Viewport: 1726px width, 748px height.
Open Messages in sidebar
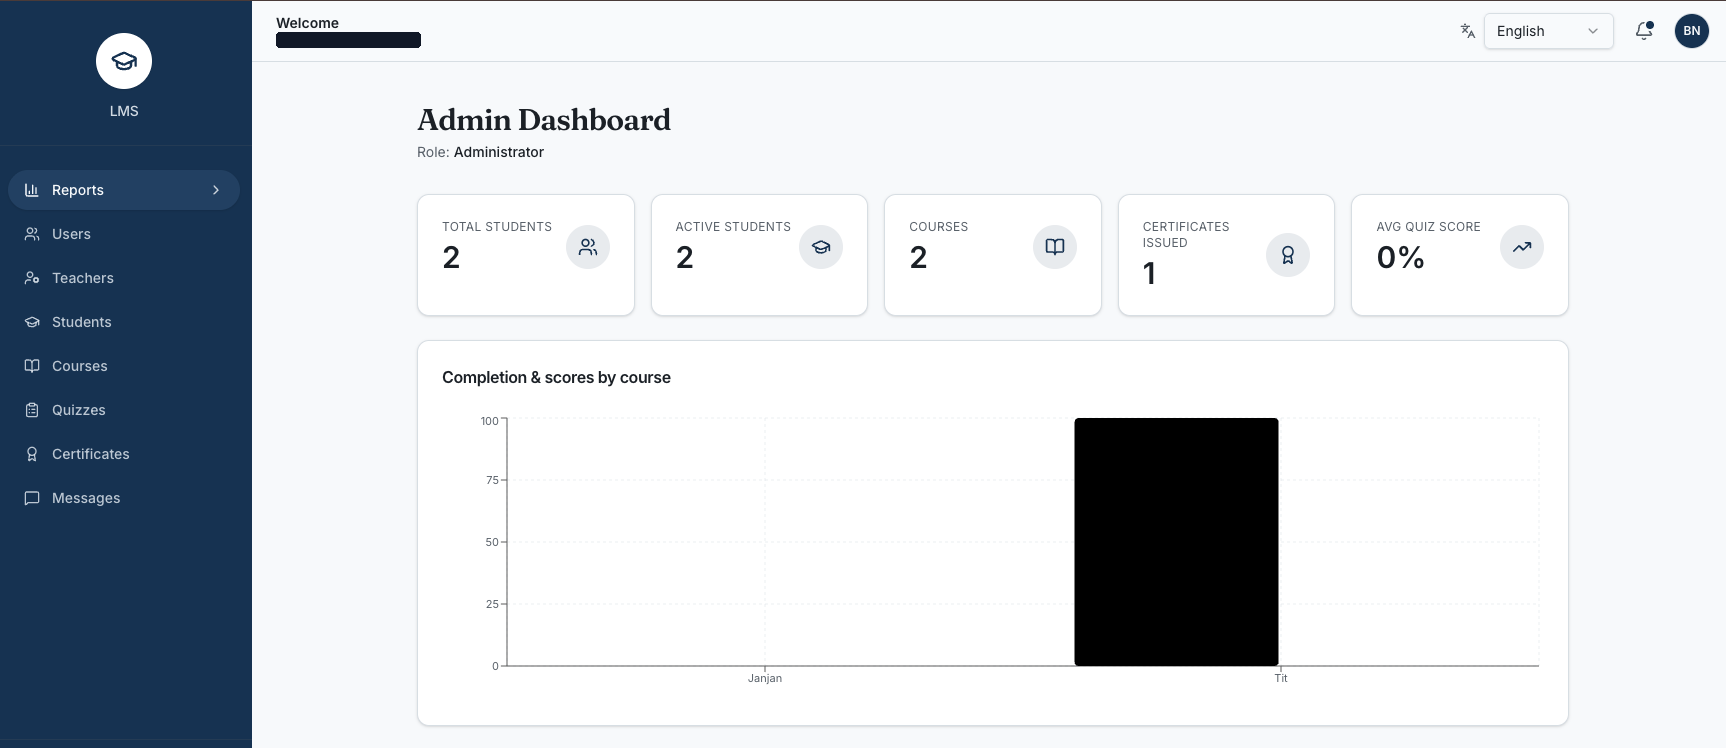click(x=124, y=498)
